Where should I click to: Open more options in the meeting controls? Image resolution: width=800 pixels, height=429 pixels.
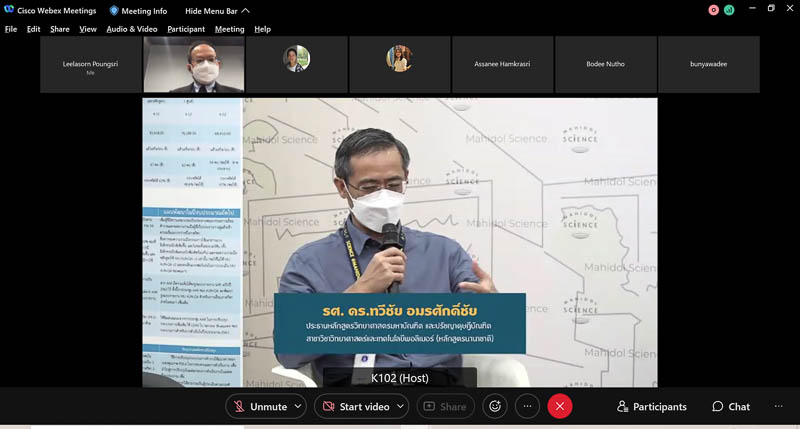click(527, 406)
